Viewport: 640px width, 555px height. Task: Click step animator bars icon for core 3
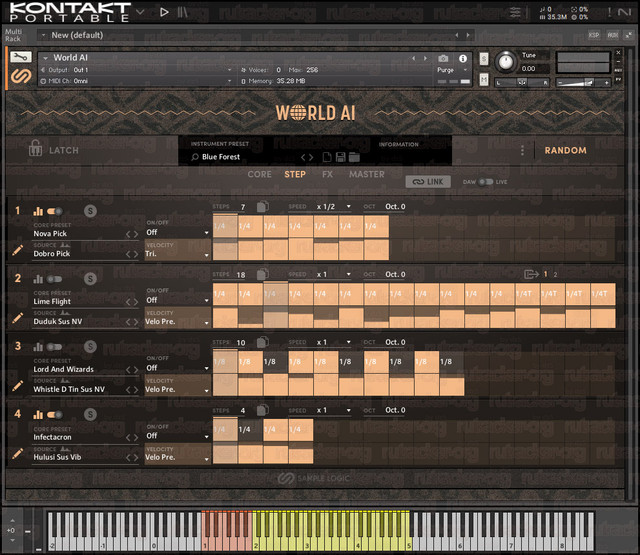[38, 347]
